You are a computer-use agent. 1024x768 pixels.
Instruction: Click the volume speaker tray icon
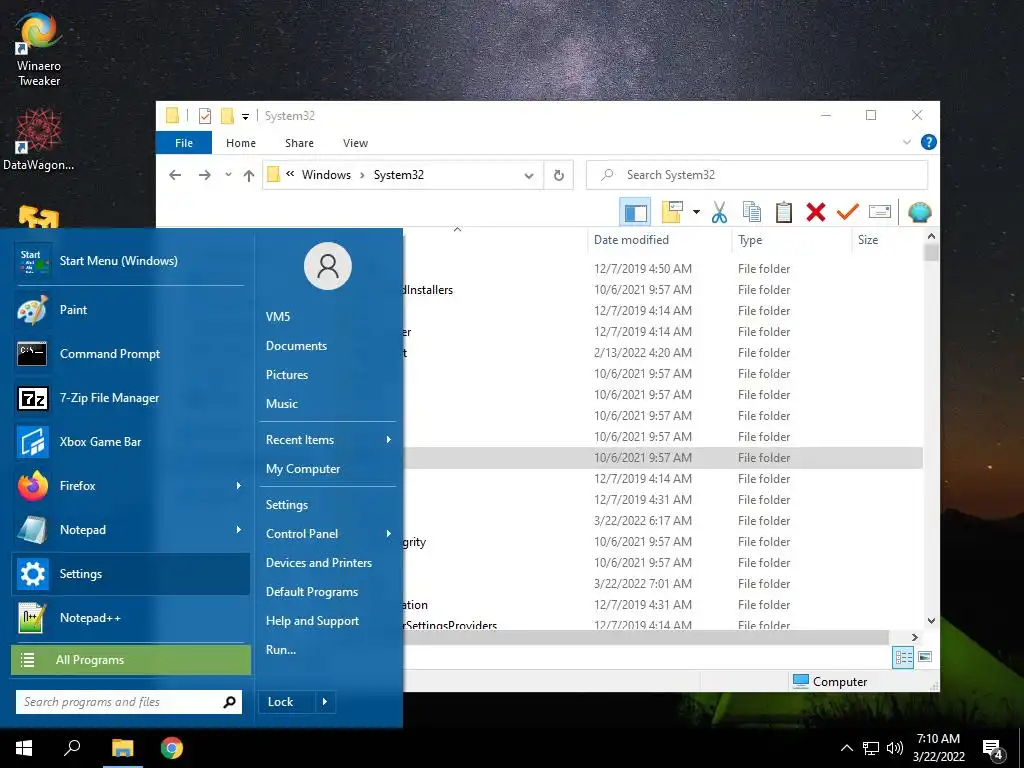coord(895,748)
